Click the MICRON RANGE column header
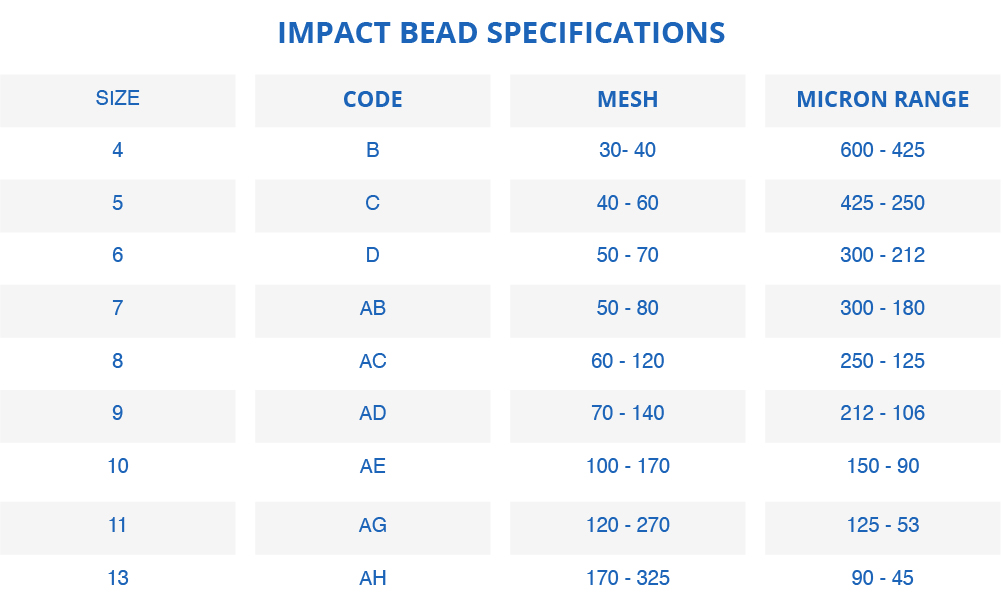The width and height of the screenshot is (1003, 614). tap(883, 99)
